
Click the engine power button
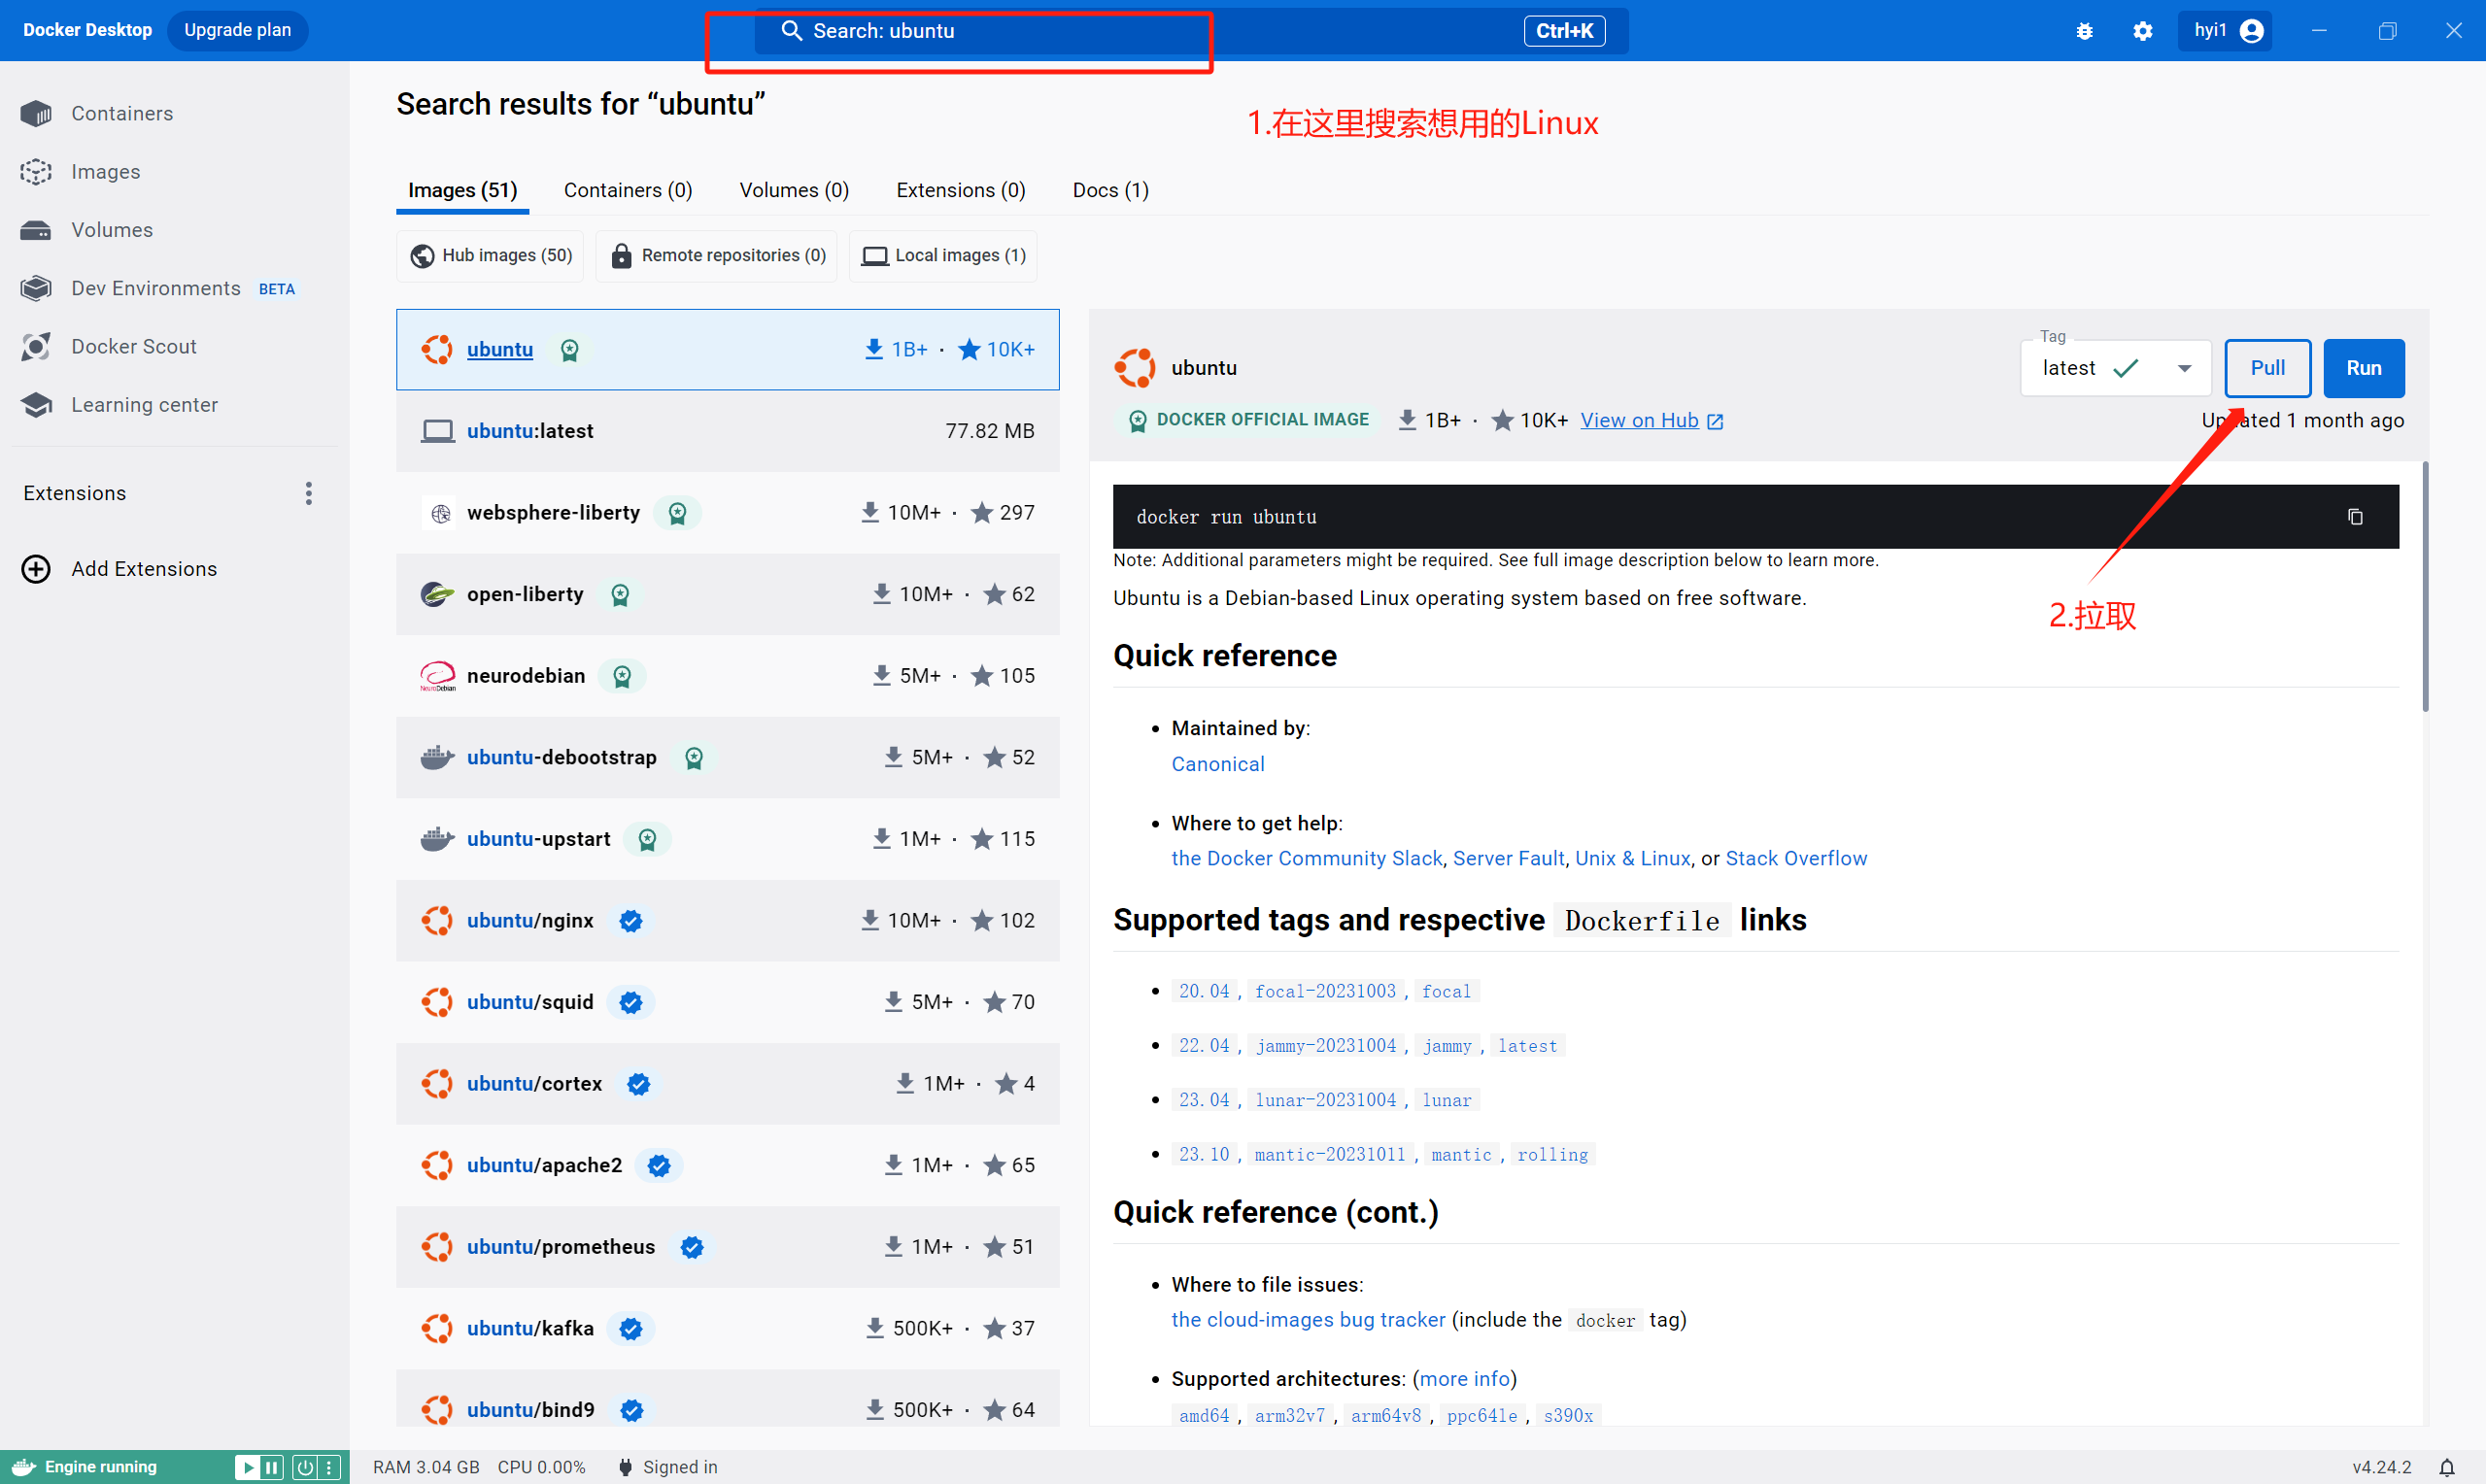pyautogui.click(x=304, y=1467)
